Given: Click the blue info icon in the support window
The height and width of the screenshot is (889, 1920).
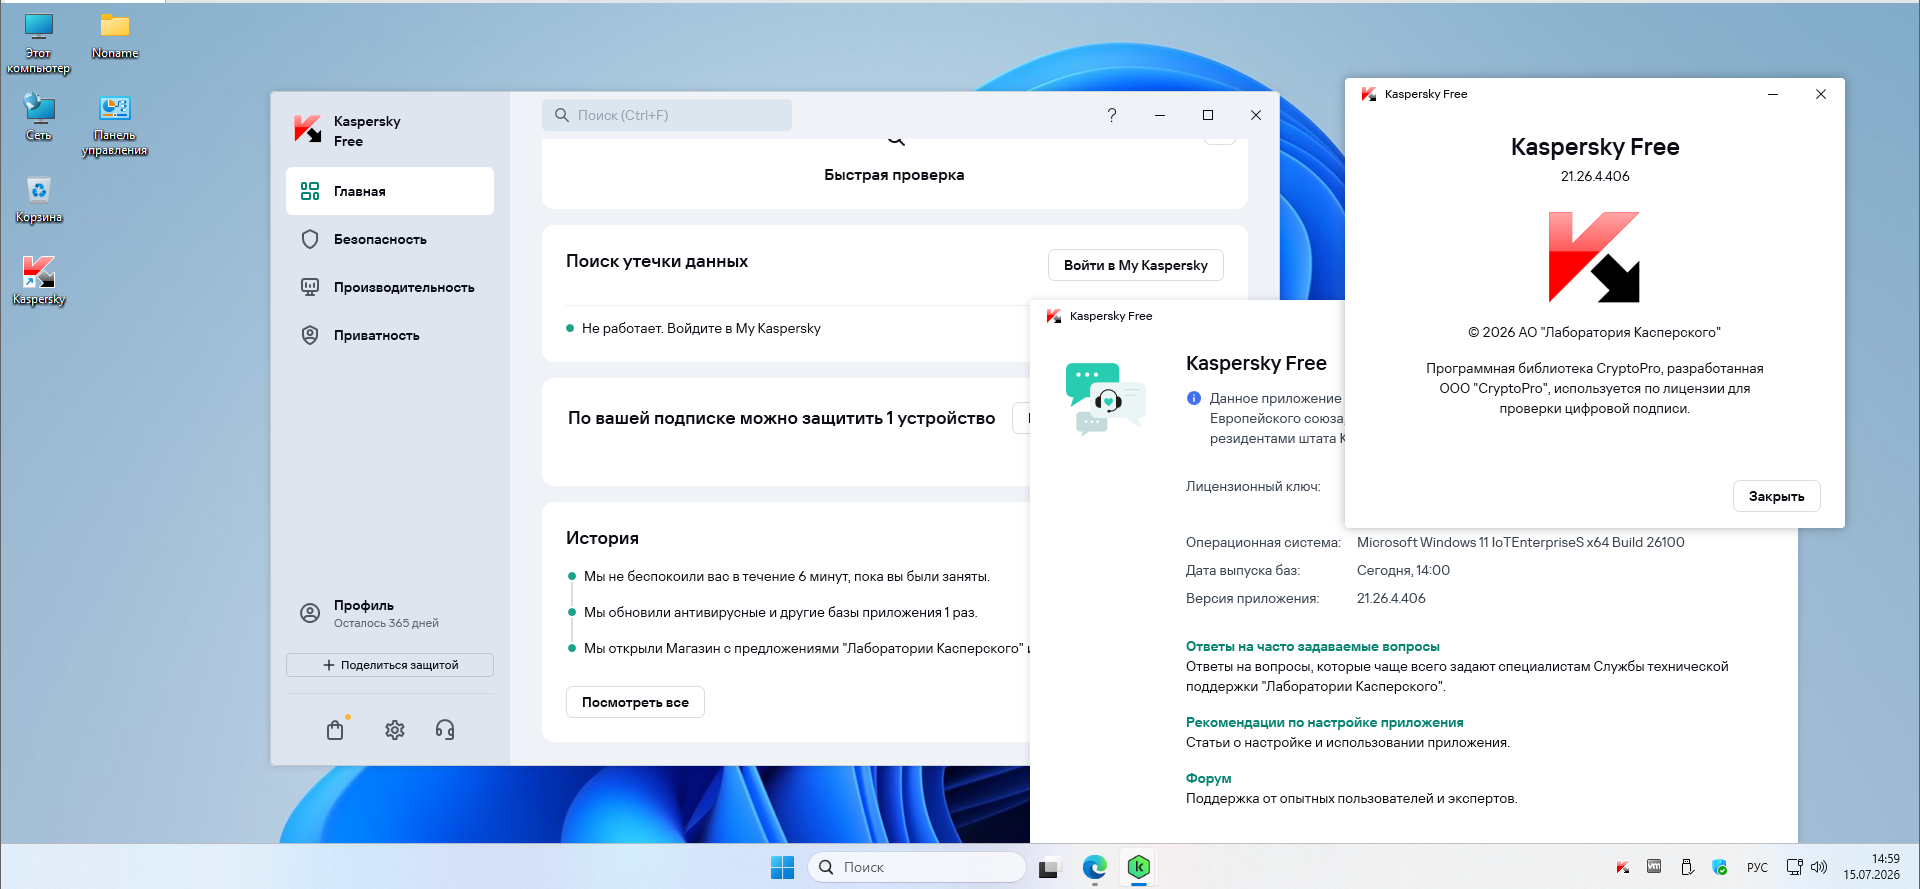Looking at the screenshot, I should (x=1193, y=398).
